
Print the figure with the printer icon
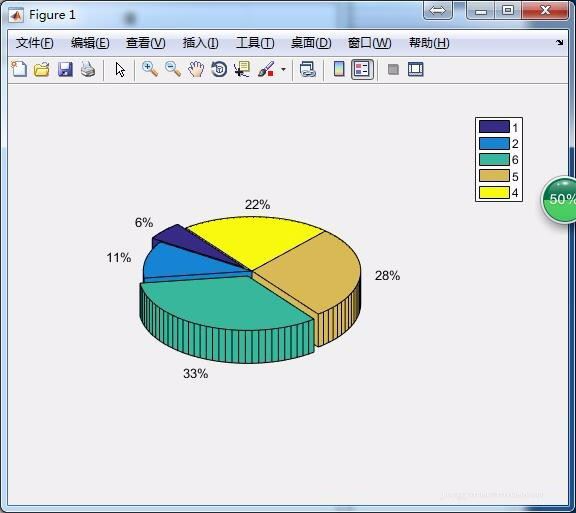click(x=88, y=69)
